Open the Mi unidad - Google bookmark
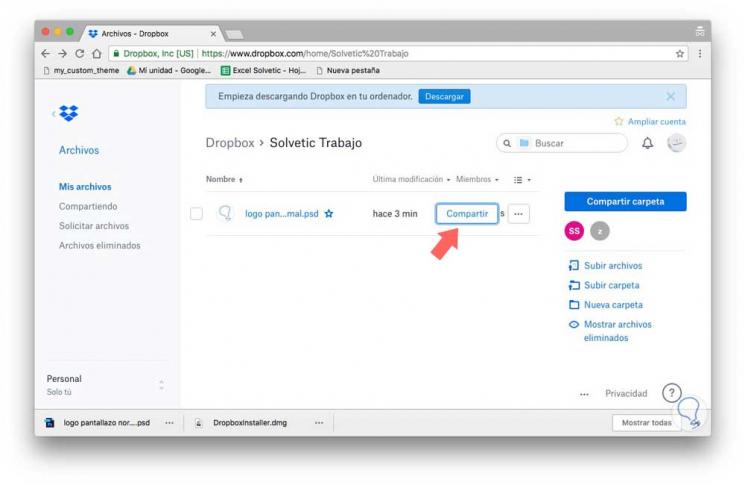 [169, 70]
